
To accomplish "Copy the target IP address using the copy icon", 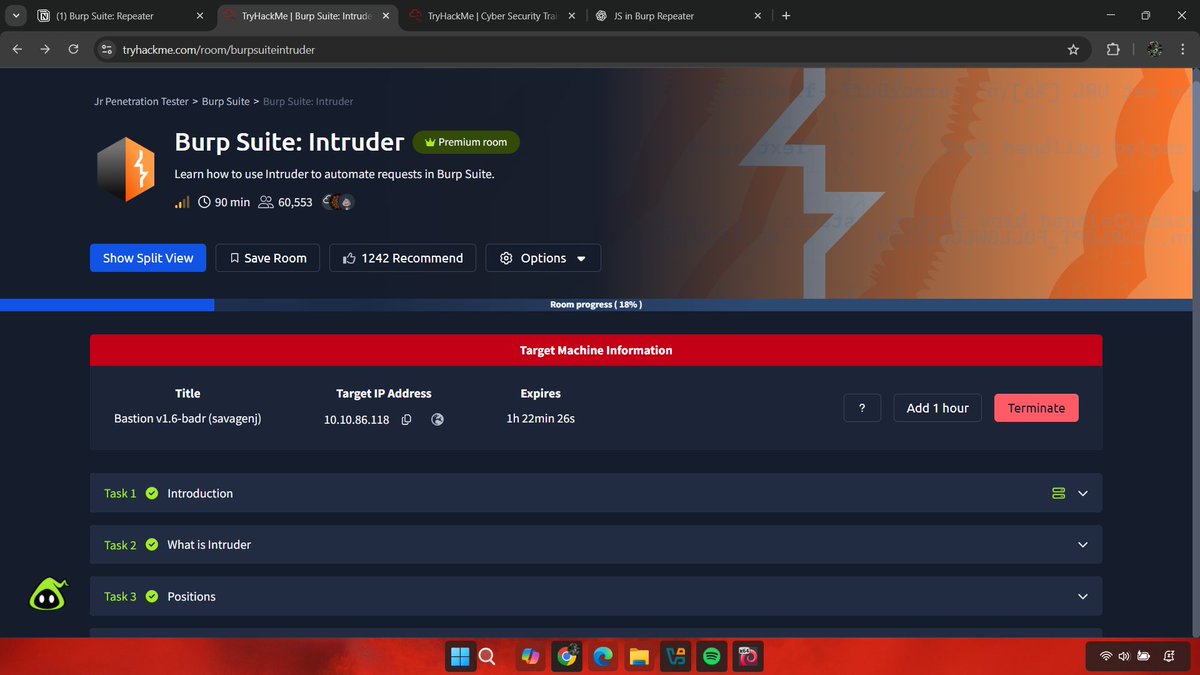I will coord(406,419).
